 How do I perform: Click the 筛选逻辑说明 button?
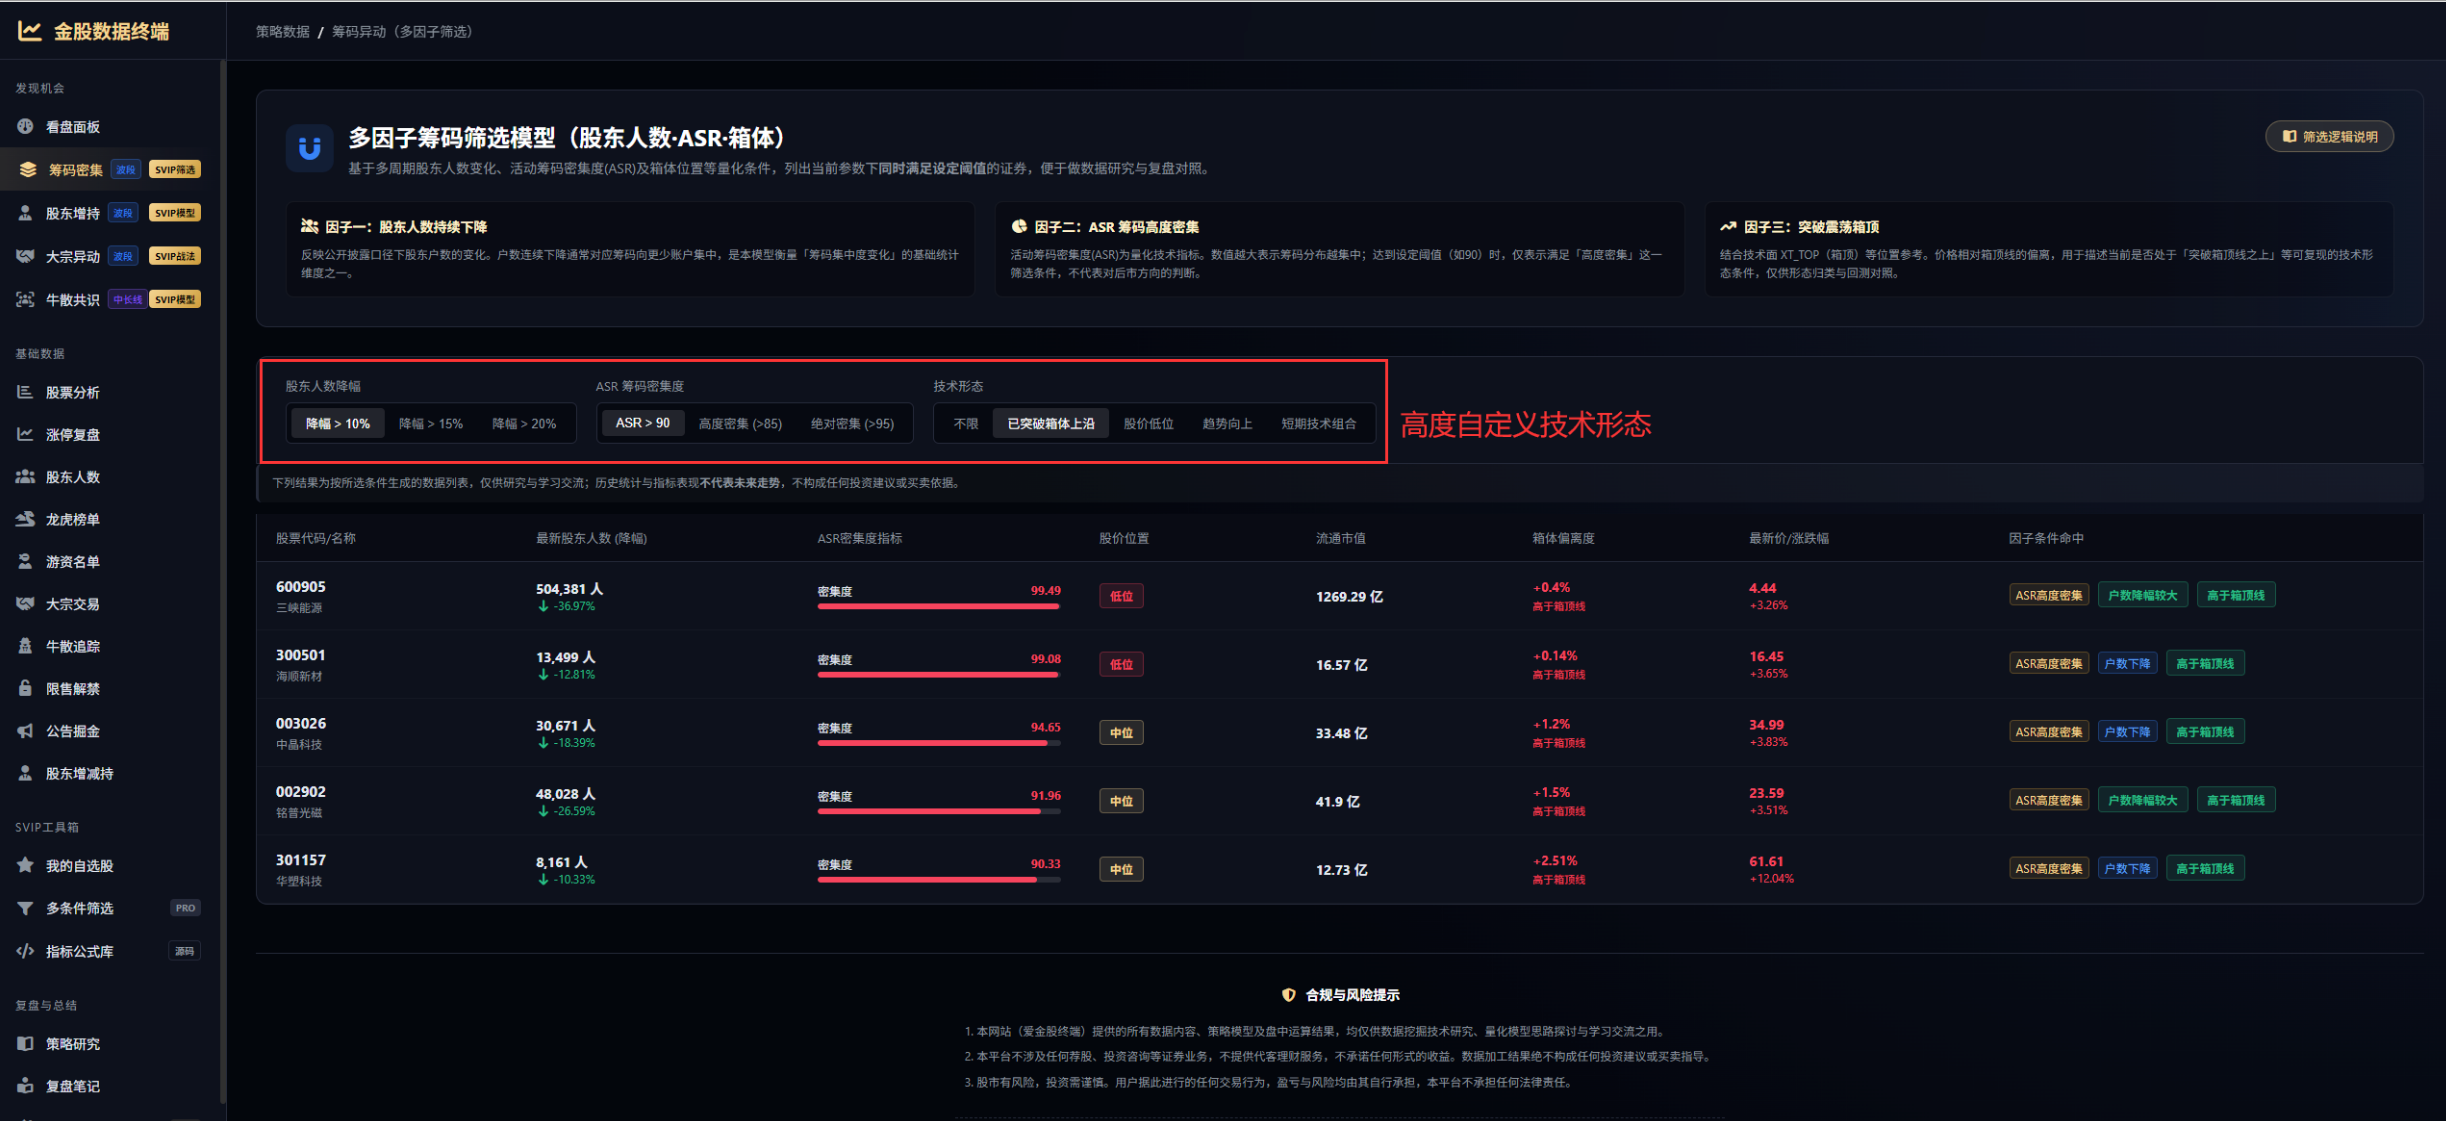(x=2329, y=137)
